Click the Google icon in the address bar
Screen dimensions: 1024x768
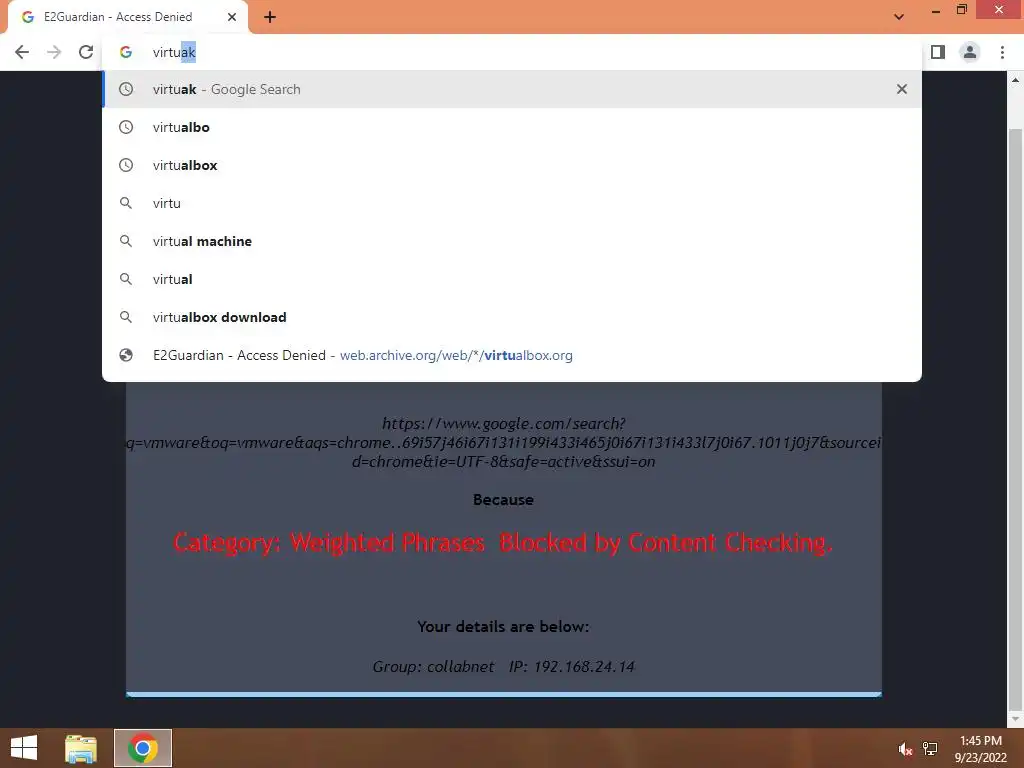point(126,52)
